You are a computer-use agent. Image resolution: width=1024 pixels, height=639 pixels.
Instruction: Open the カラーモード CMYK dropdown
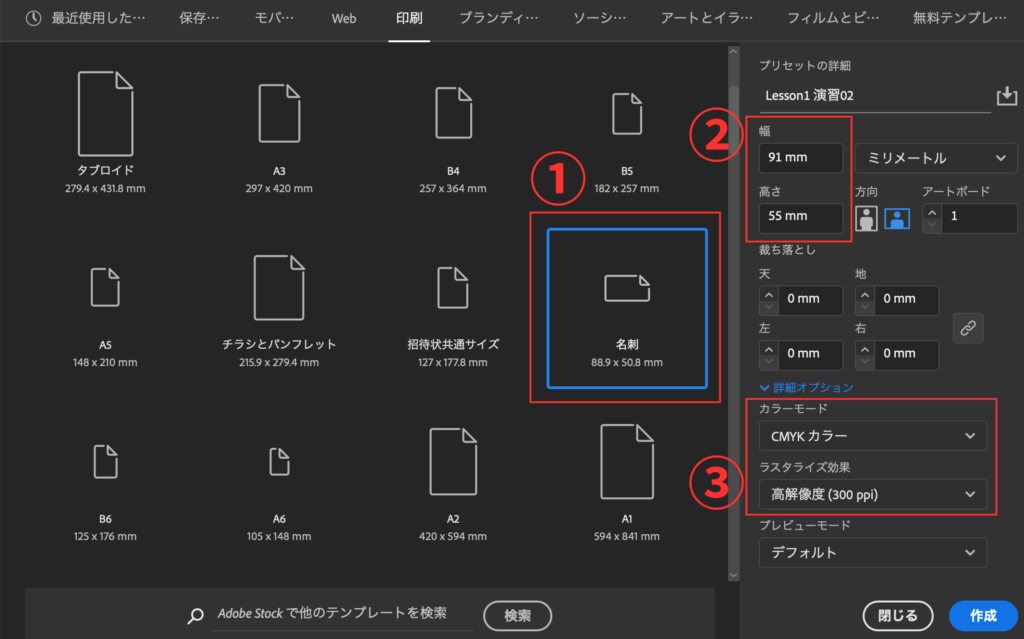click(866, 436)
